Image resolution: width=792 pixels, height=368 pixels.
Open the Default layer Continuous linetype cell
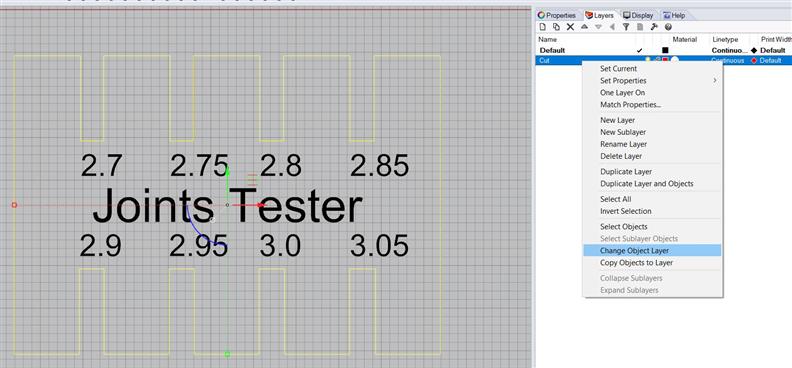point(729,50)
